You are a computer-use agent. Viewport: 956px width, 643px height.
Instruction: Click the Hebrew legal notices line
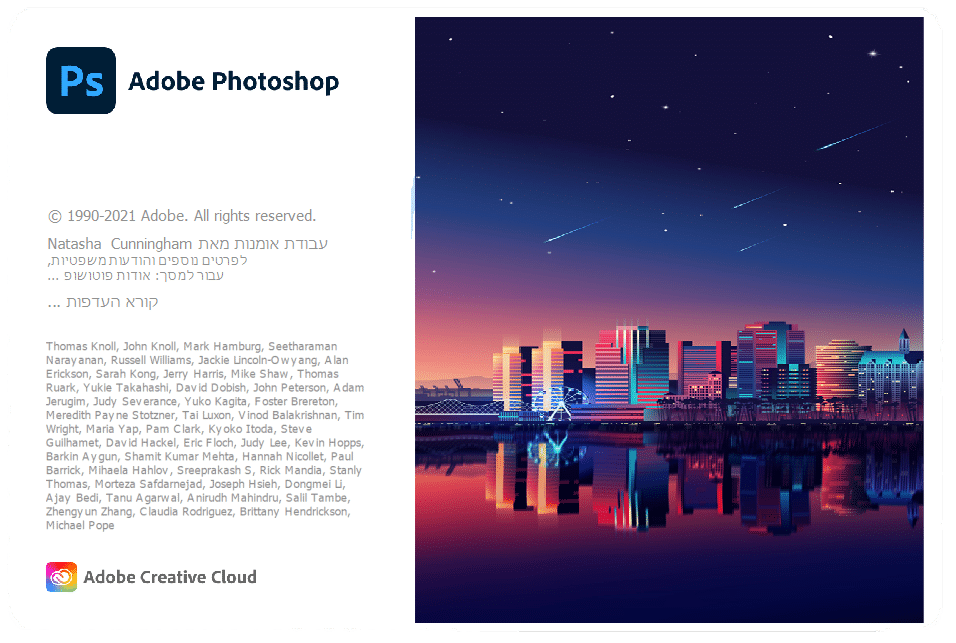[x=147, y=260]
